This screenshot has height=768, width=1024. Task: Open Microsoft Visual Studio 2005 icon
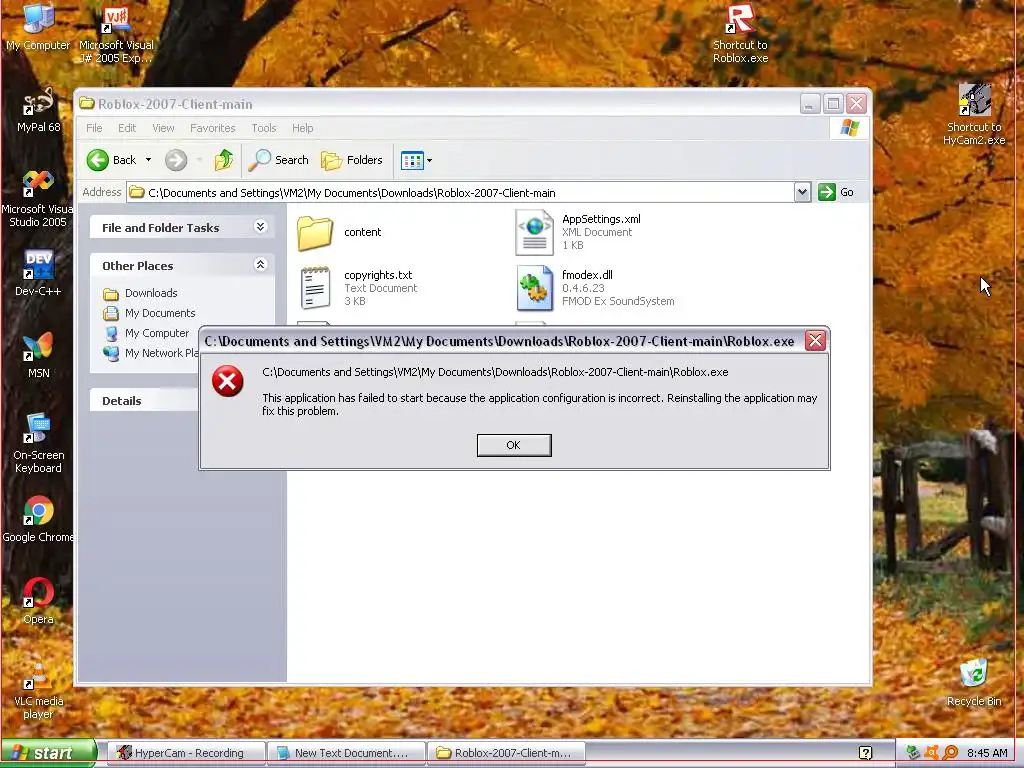pyautogui.click(x=38, y=198)
